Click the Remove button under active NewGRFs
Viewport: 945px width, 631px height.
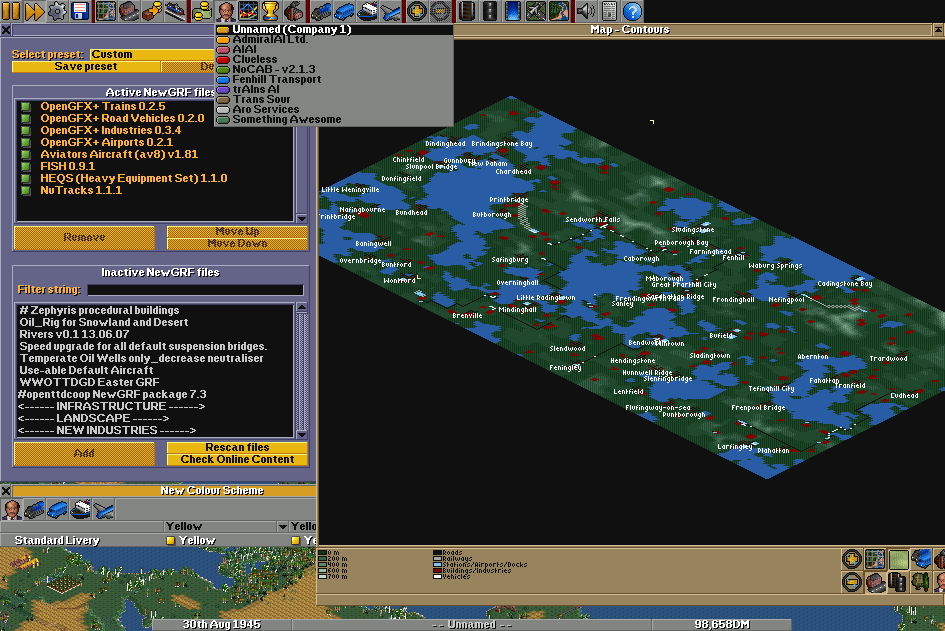click(x=84, y=237)
